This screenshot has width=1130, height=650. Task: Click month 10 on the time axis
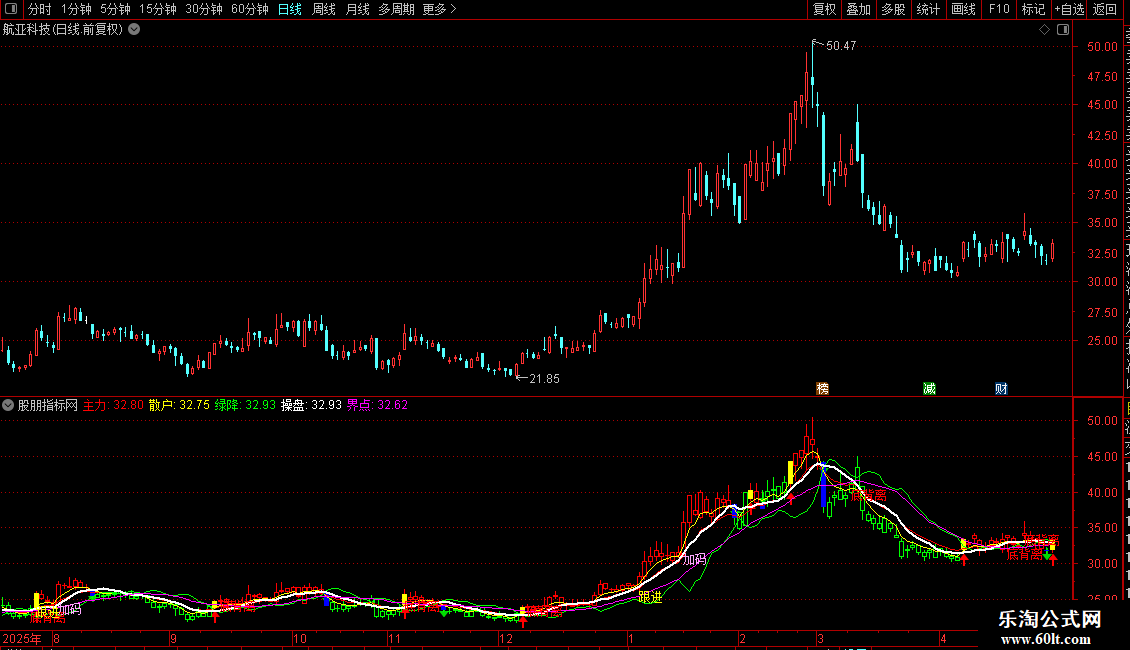click(x=300, y=638)
